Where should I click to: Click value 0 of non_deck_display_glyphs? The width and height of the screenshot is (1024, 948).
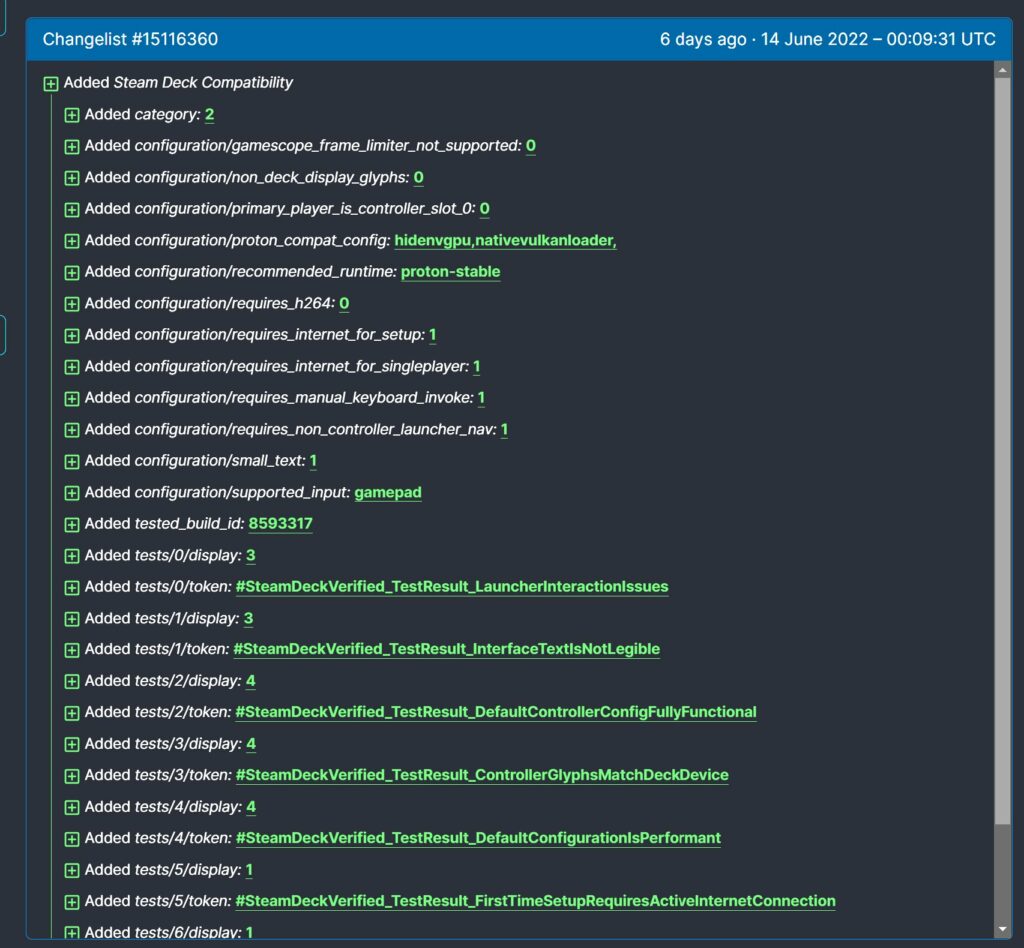pos(419,178)
